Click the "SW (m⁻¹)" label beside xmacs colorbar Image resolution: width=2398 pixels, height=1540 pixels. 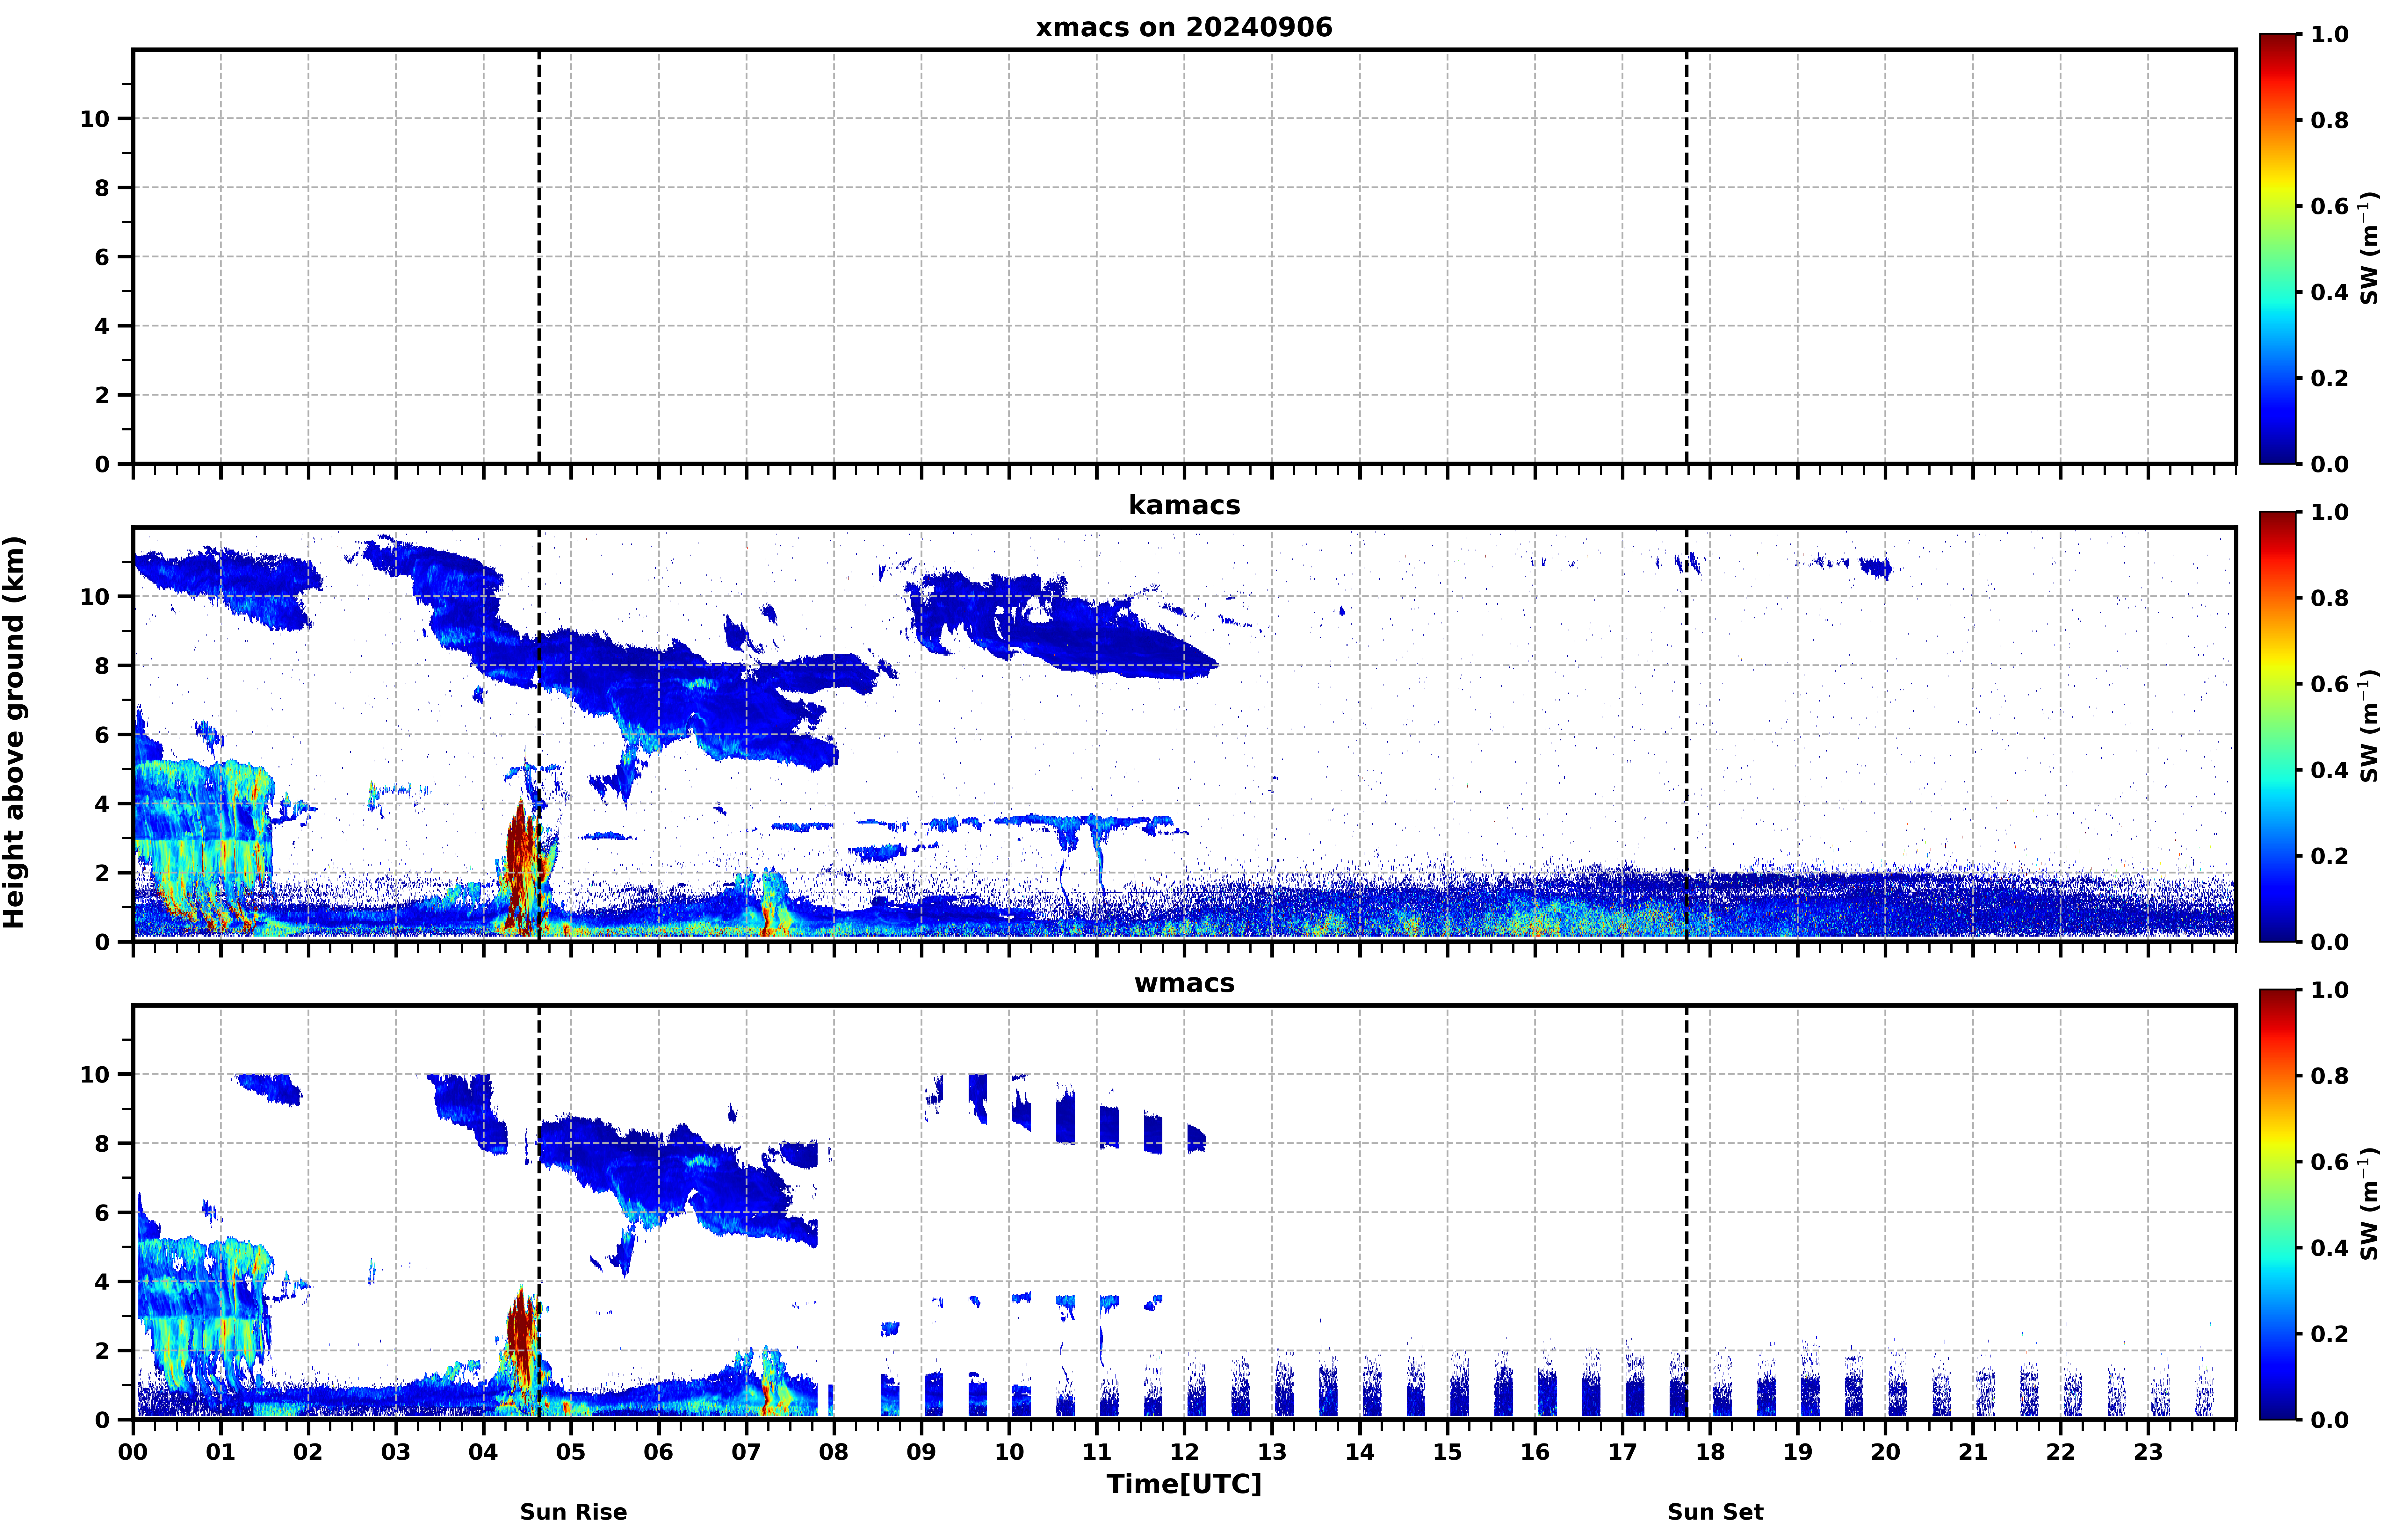[2369, 248]
